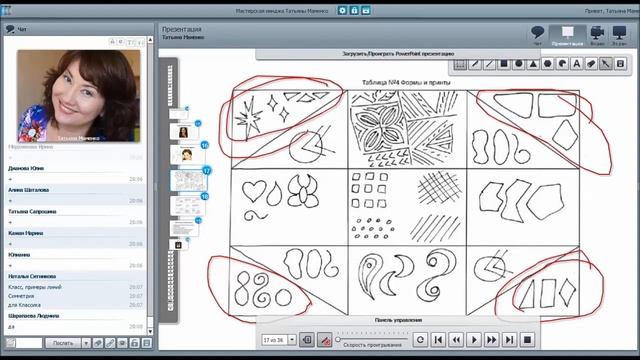Adjust the playback speed slider handle
The image size is (640, 360).
coord(338,339)
